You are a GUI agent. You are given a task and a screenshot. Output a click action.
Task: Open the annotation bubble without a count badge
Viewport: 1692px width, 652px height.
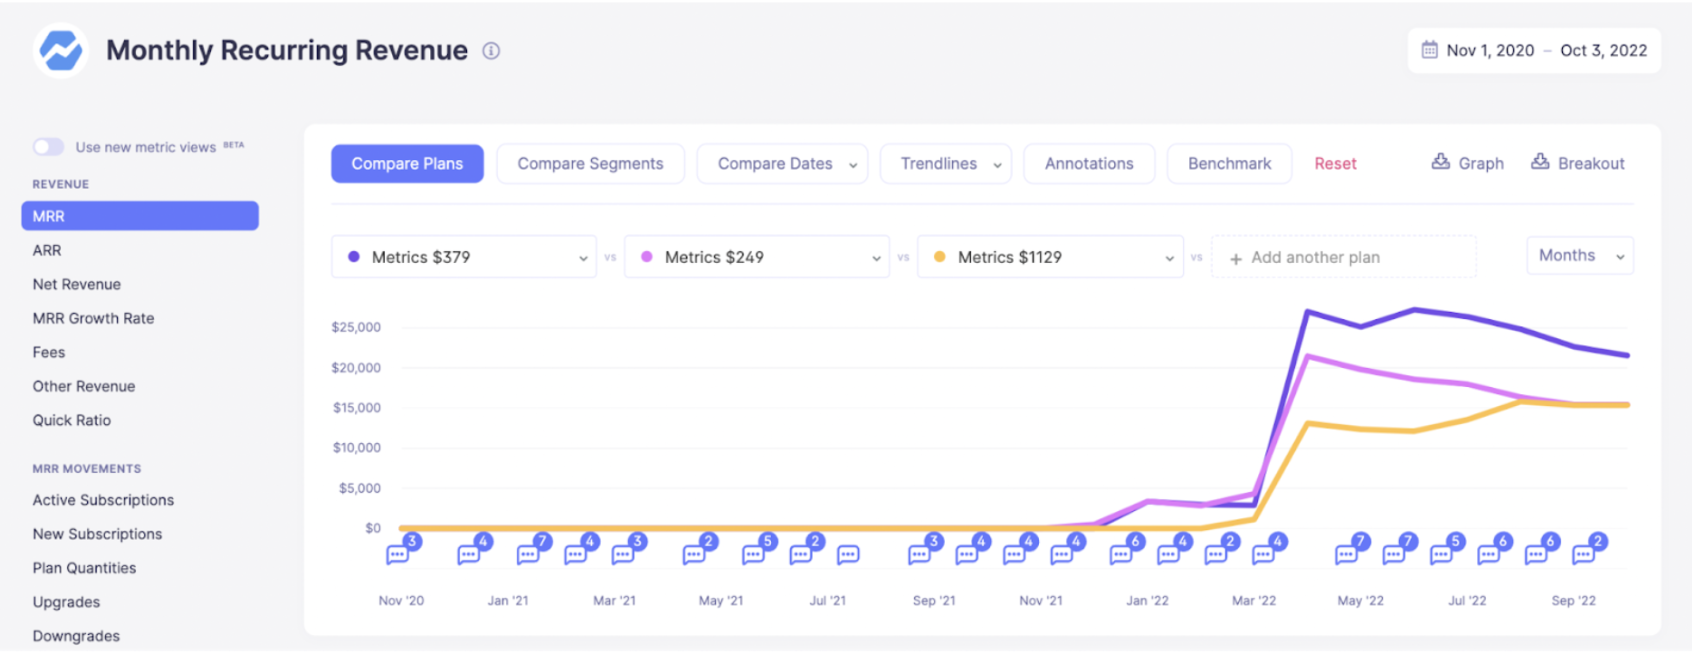pos(848,555)
